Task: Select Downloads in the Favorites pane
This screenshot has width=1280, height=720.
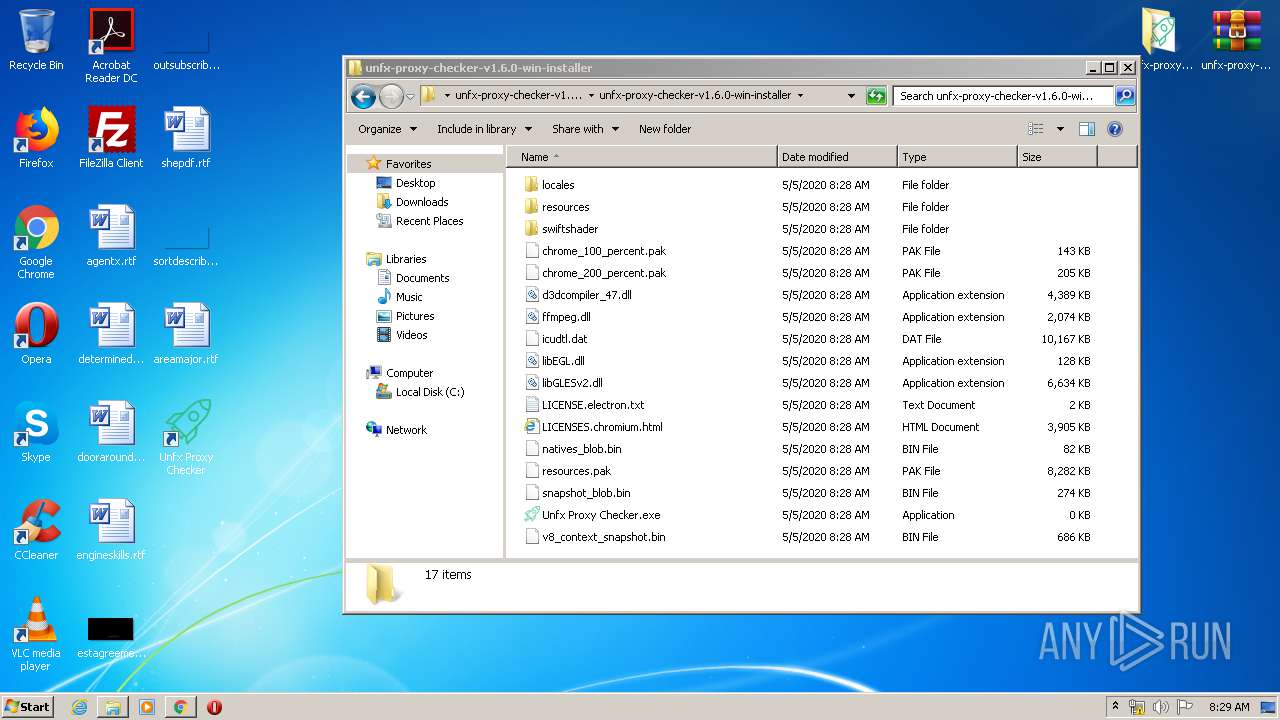Action: click(x=421, y=202)
